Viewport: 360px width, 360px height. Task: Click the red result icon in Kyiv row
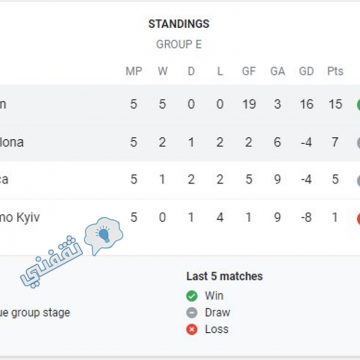coord(358,219)
